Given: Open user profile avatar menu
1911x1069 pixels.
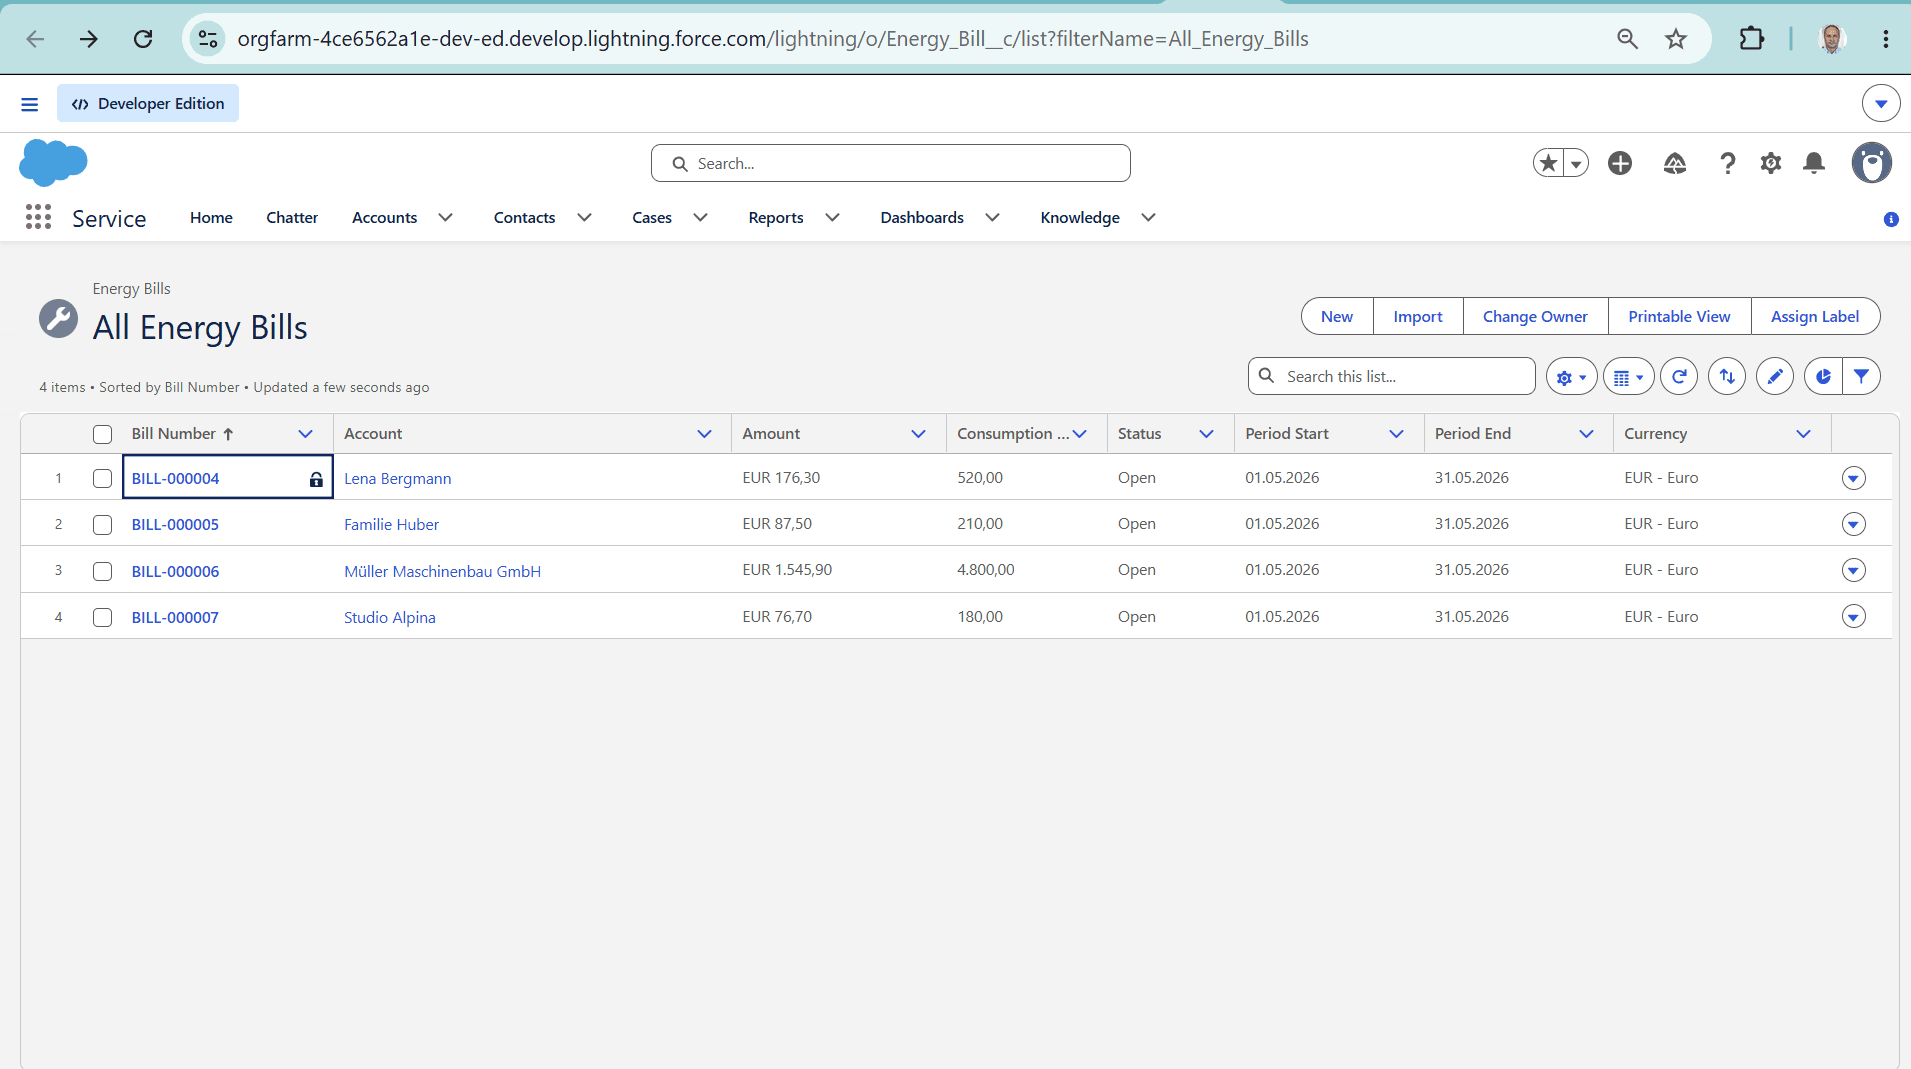Looking at the screenshot, I should coord(1872,163).
